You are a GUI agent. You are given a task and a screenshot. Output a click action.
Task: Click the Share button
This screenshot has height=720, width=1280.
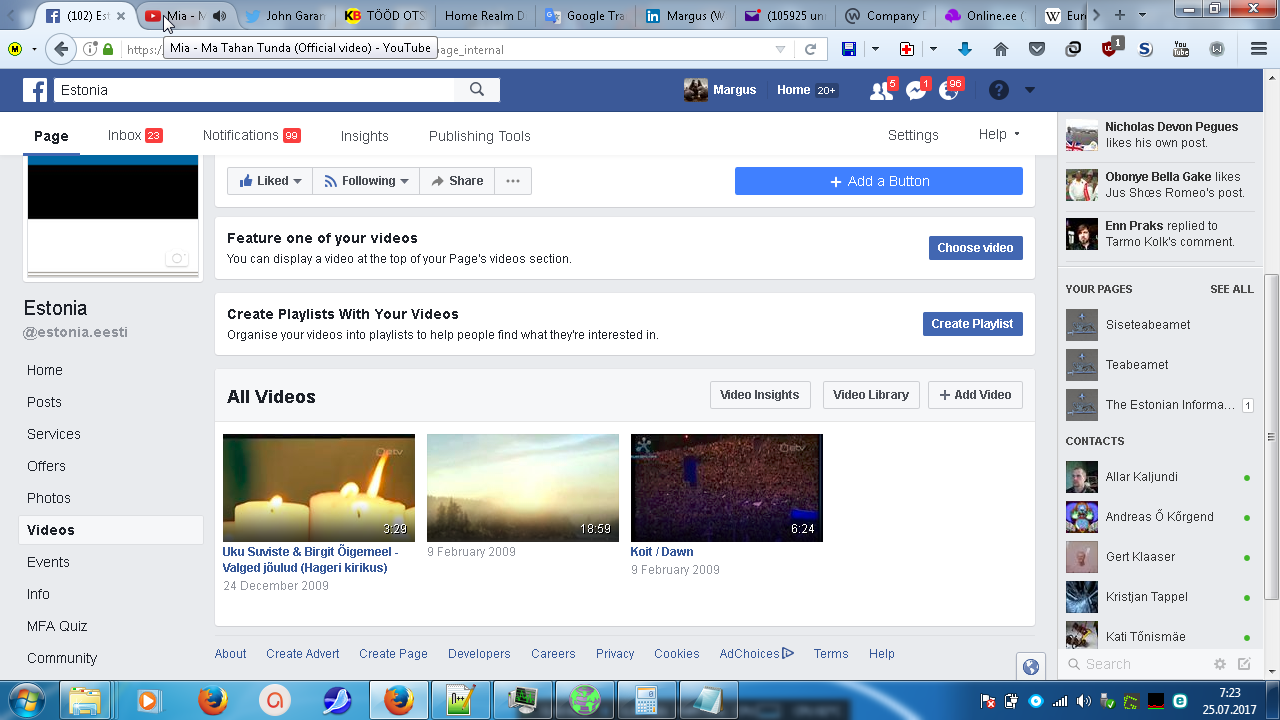tap(457, 181)
